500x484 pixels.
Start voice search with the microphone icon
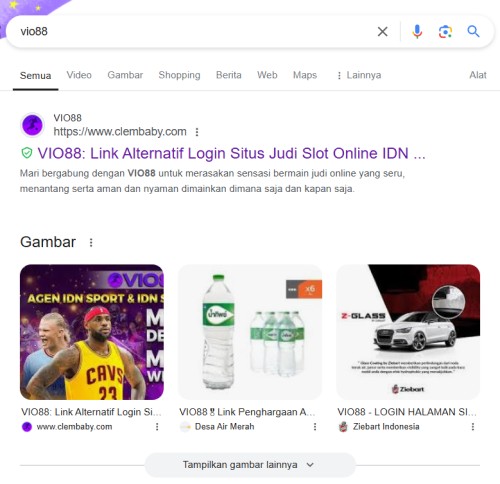417,32
